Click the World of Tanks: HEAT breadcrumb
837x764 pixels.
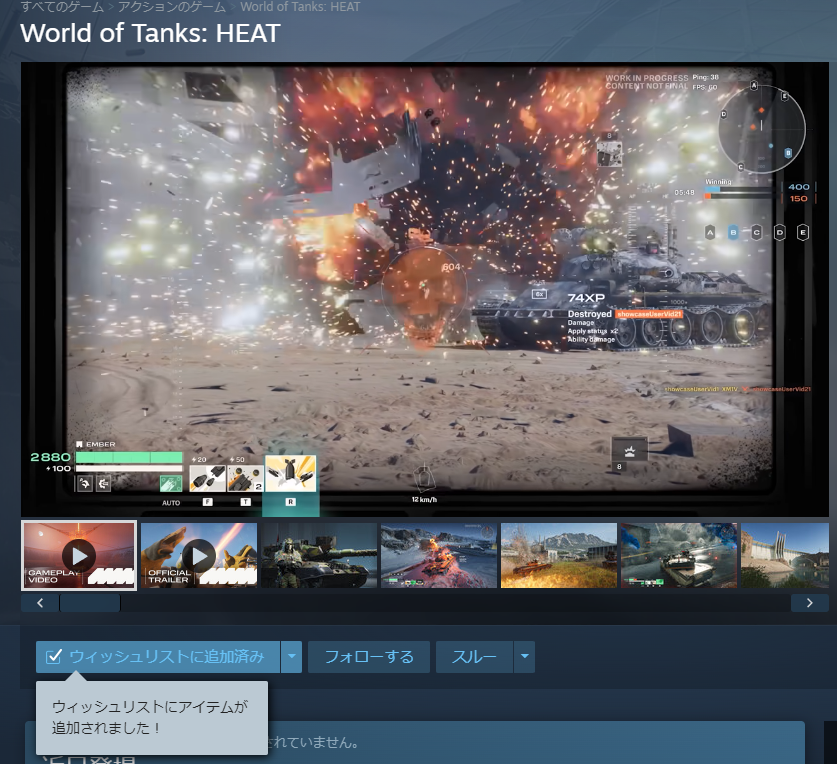(x=300, y=7)
